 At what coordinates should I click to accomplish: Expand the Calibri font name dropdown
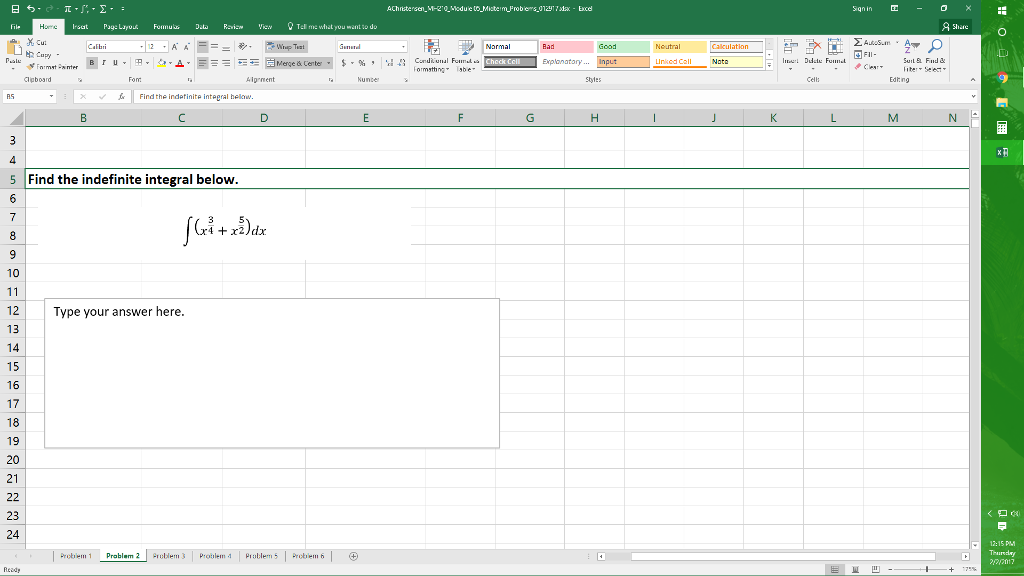pos(139,46)
